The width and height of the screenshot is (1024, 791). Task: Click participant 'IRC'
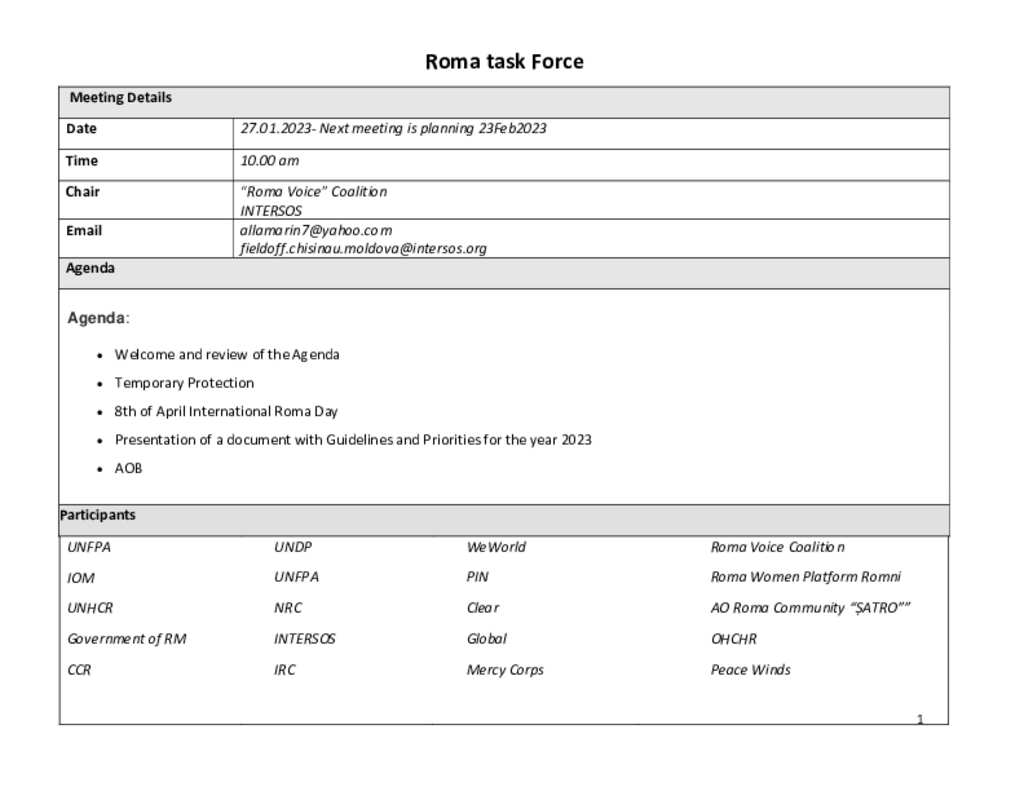pyautogui.click(x=285, y=670)
